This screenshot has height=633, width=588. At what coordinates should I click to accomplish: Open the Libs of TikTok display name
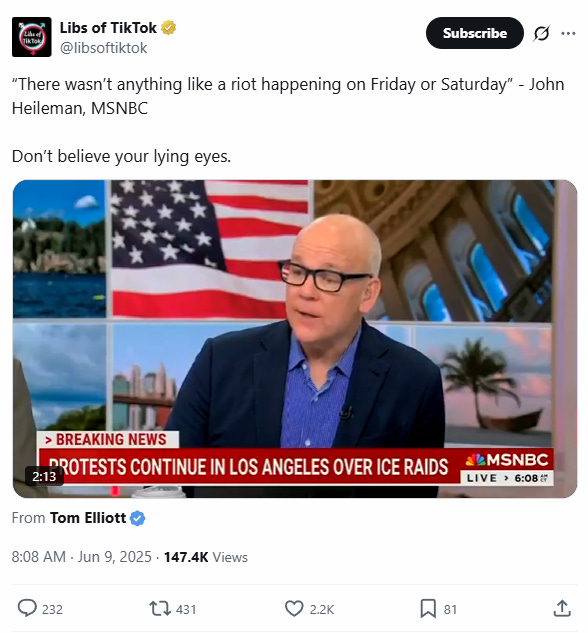pyautogui.click(x=108, y=28)
